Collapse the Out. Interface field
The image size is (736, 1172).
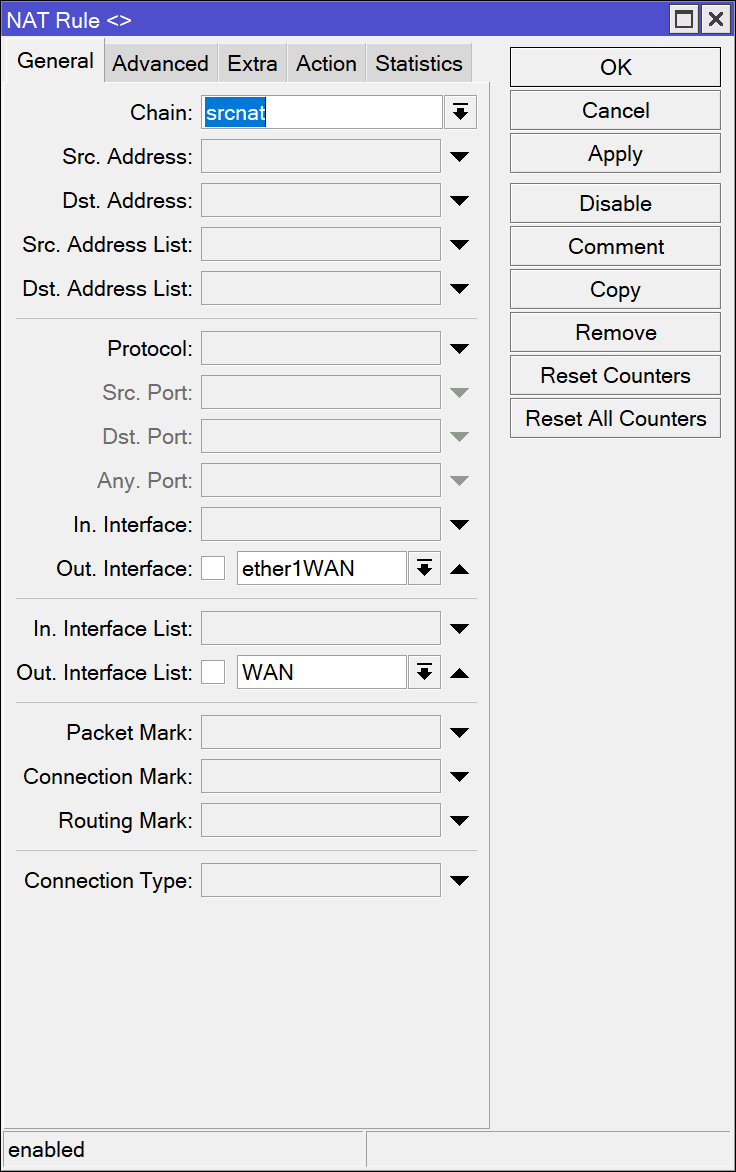tap(459, 569)
